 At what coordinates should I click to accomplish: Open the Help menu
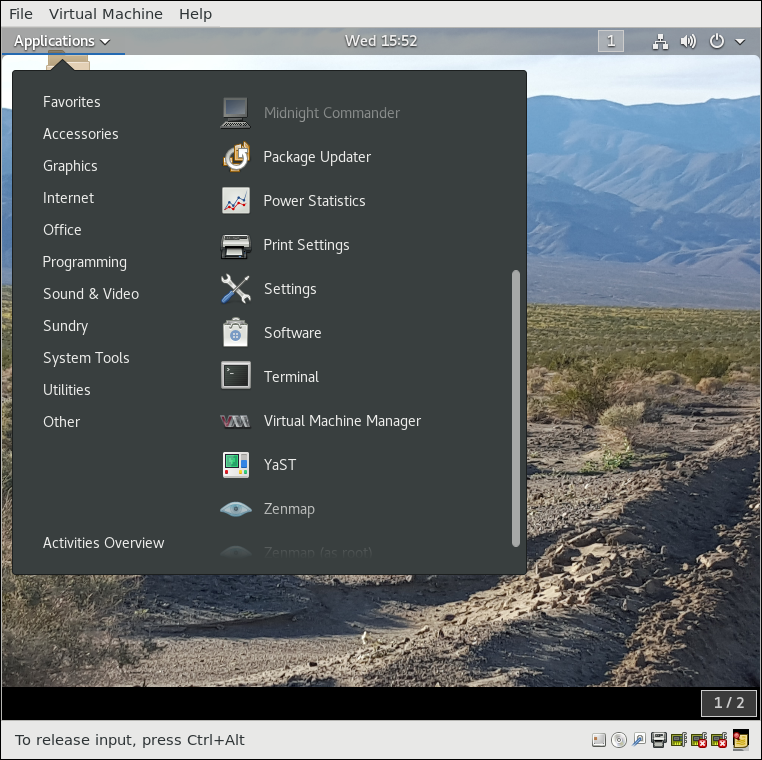(x=195, y=14)
